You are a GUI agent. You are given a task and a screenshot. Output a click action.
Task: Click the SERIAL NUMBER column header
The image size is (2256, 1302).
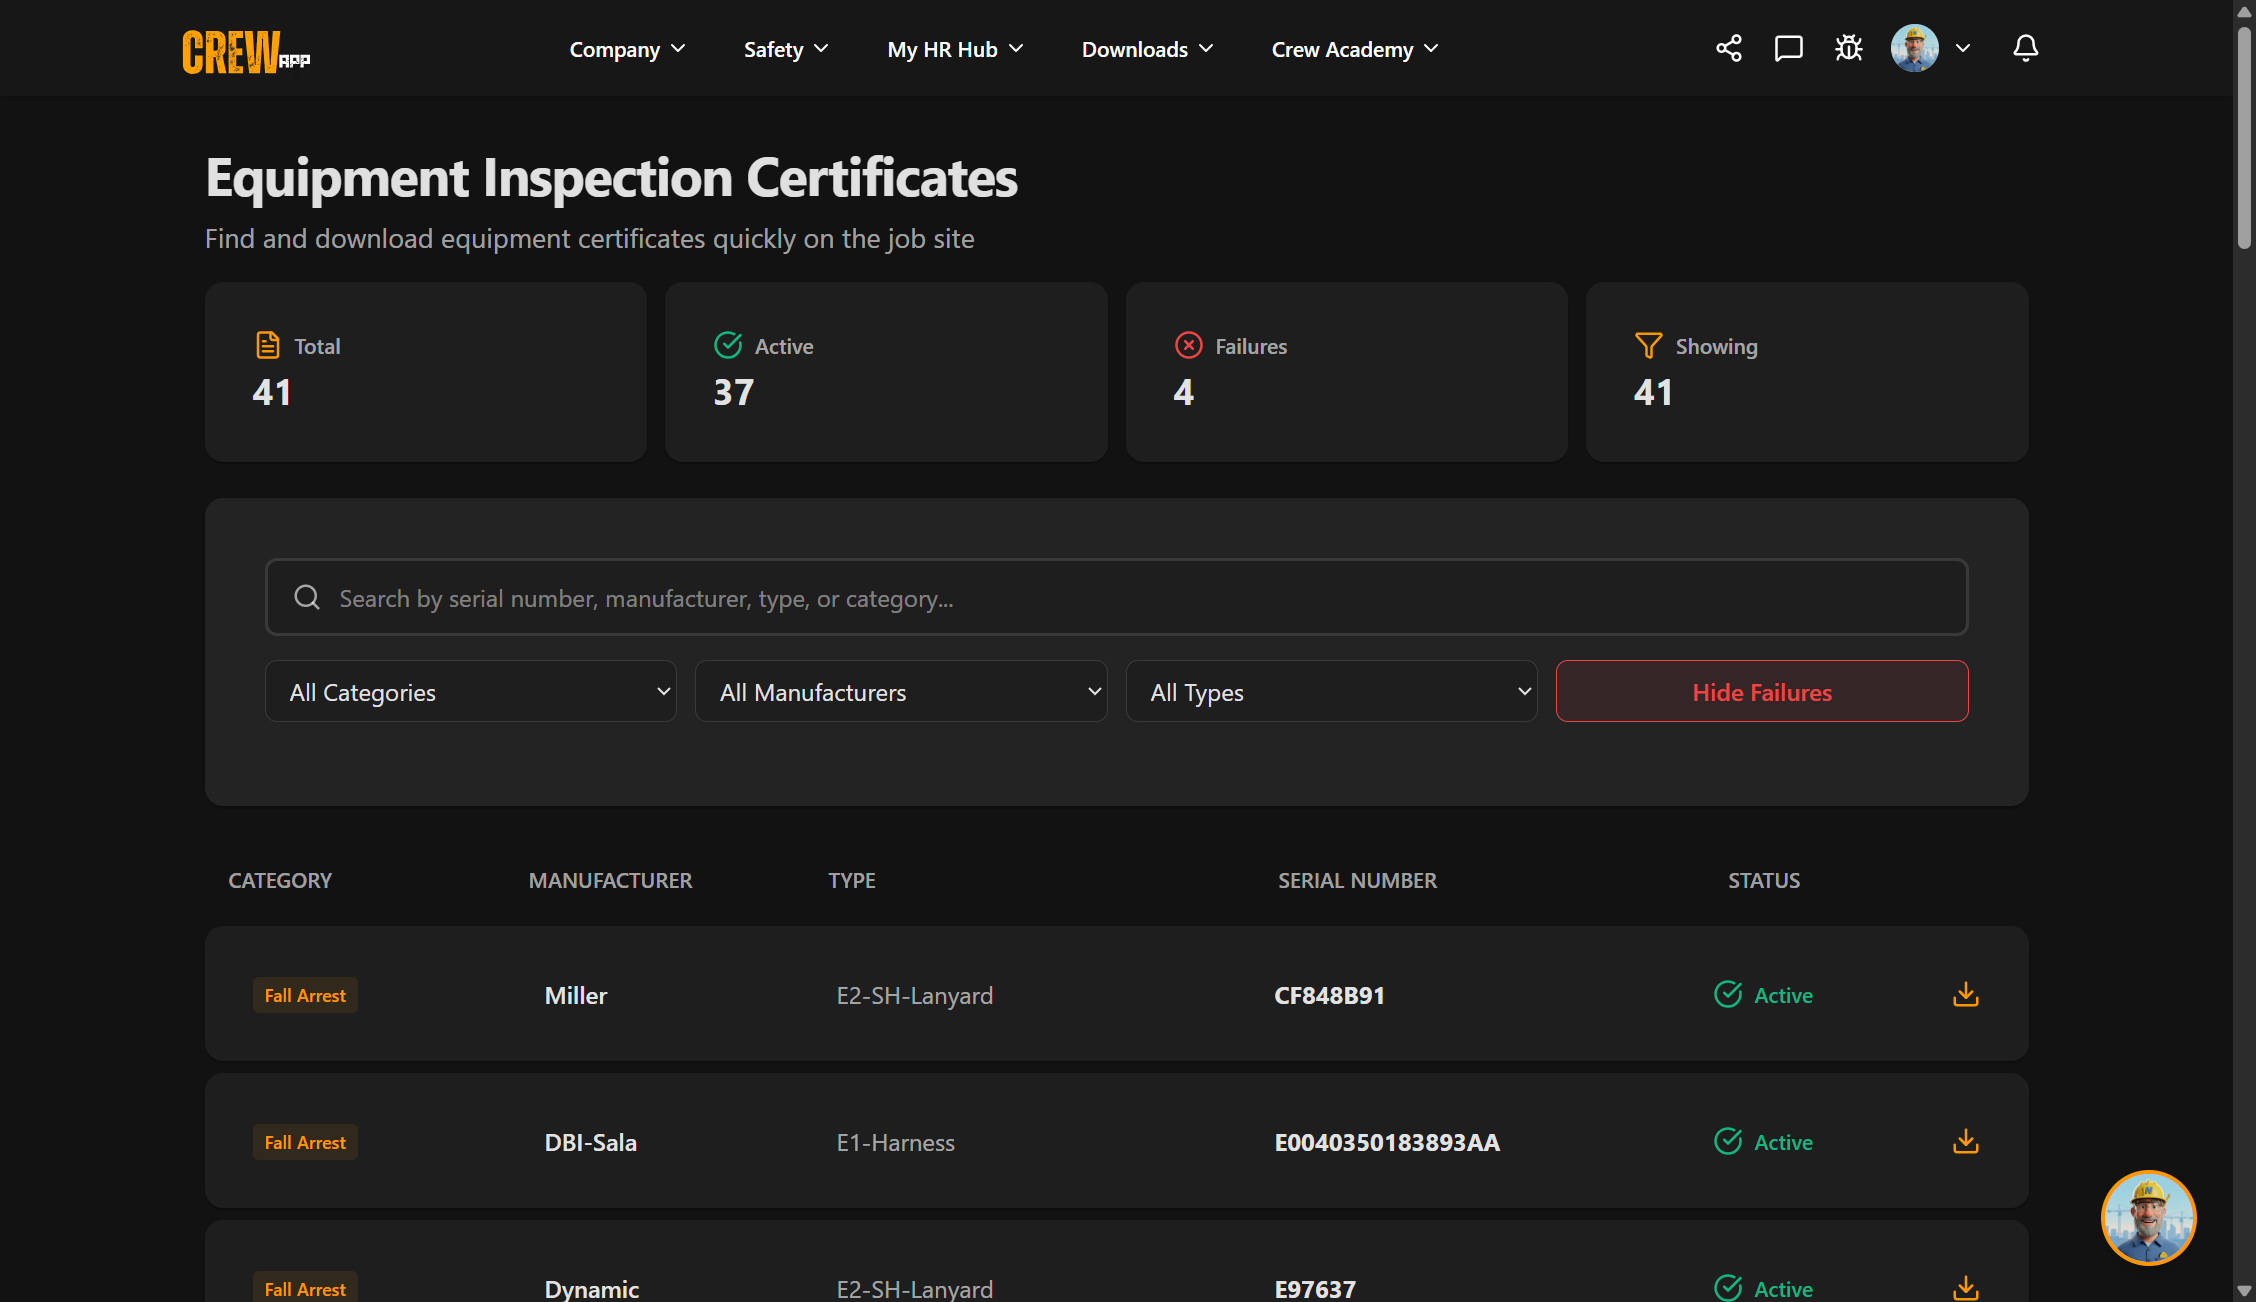[x=1357, y=880]
